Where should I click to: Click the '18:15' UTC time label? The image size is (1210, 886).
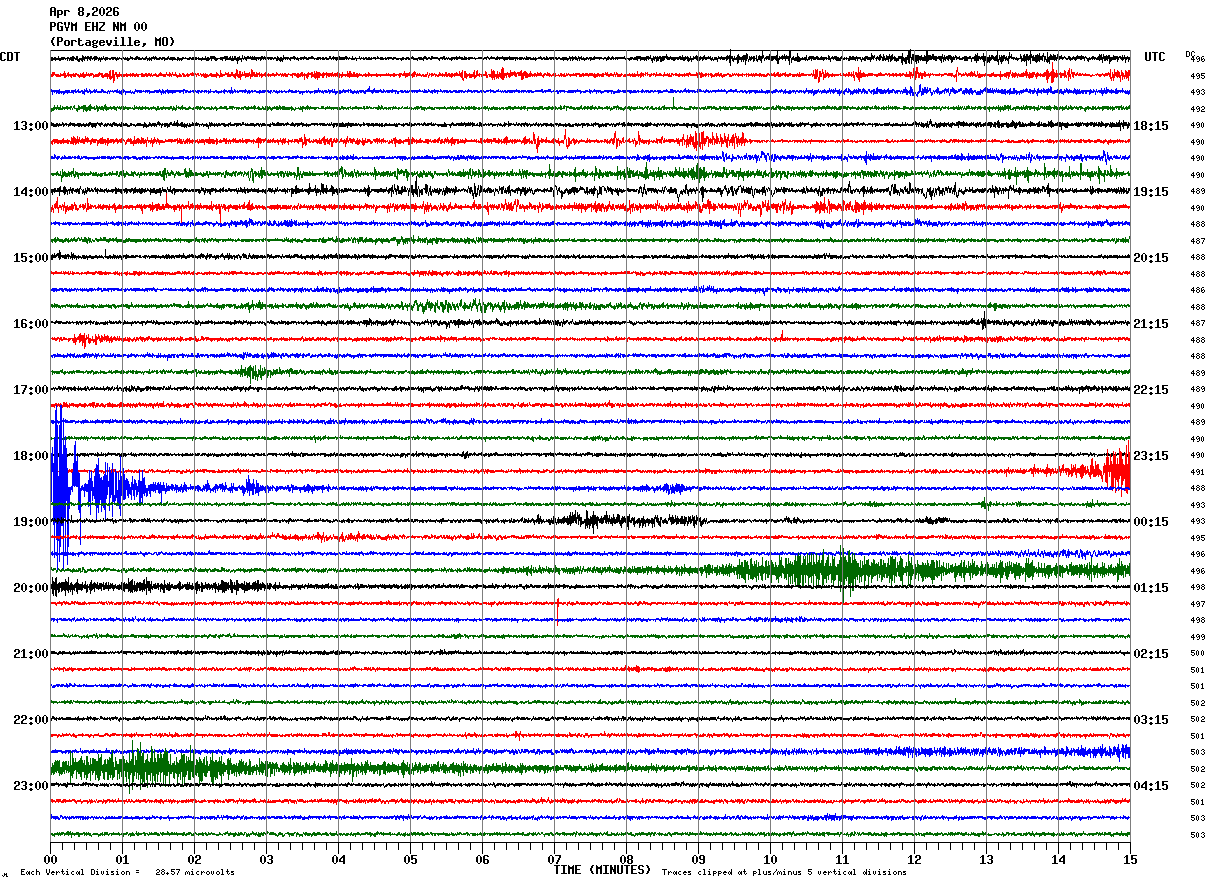1151,126
